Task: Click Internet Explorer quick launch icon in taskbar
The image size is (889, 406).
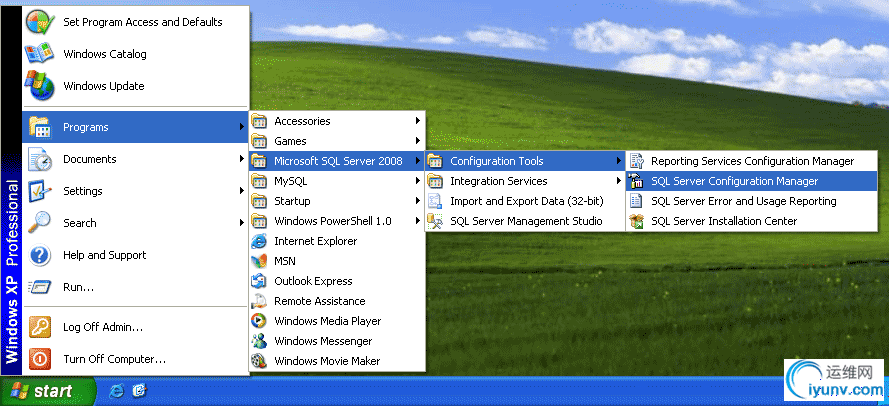Action: click(x=117, y=391)
